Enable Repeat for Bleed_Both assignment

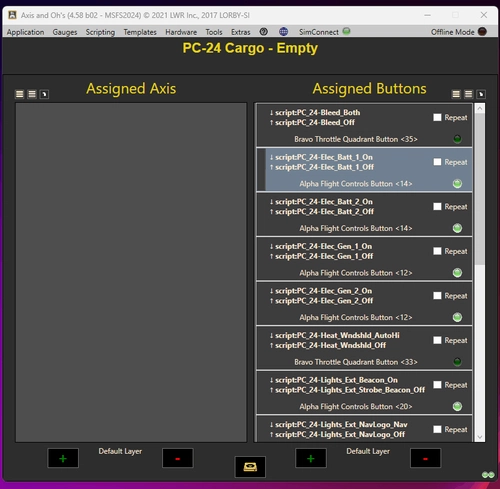click(x=437, y=117)
